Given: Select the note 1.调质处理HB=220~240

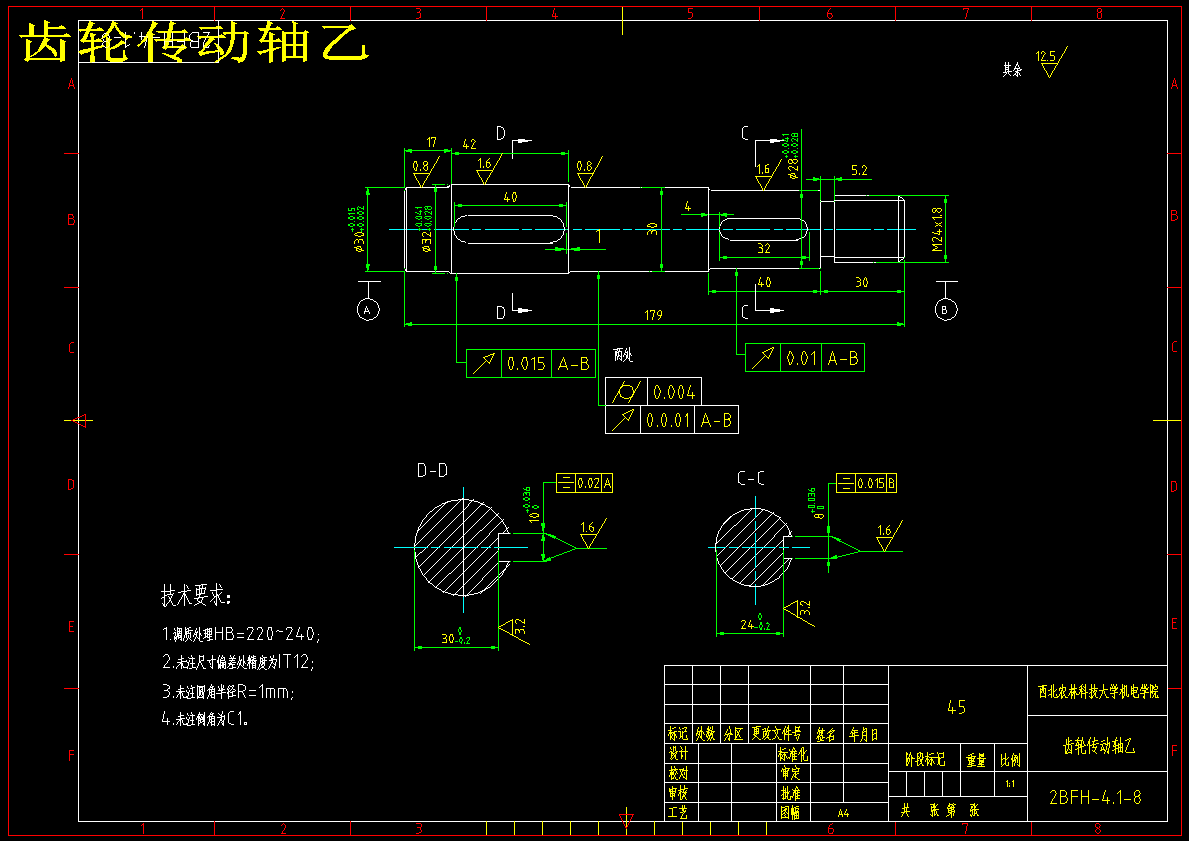Looking at the screenshot, I should 241,634.
